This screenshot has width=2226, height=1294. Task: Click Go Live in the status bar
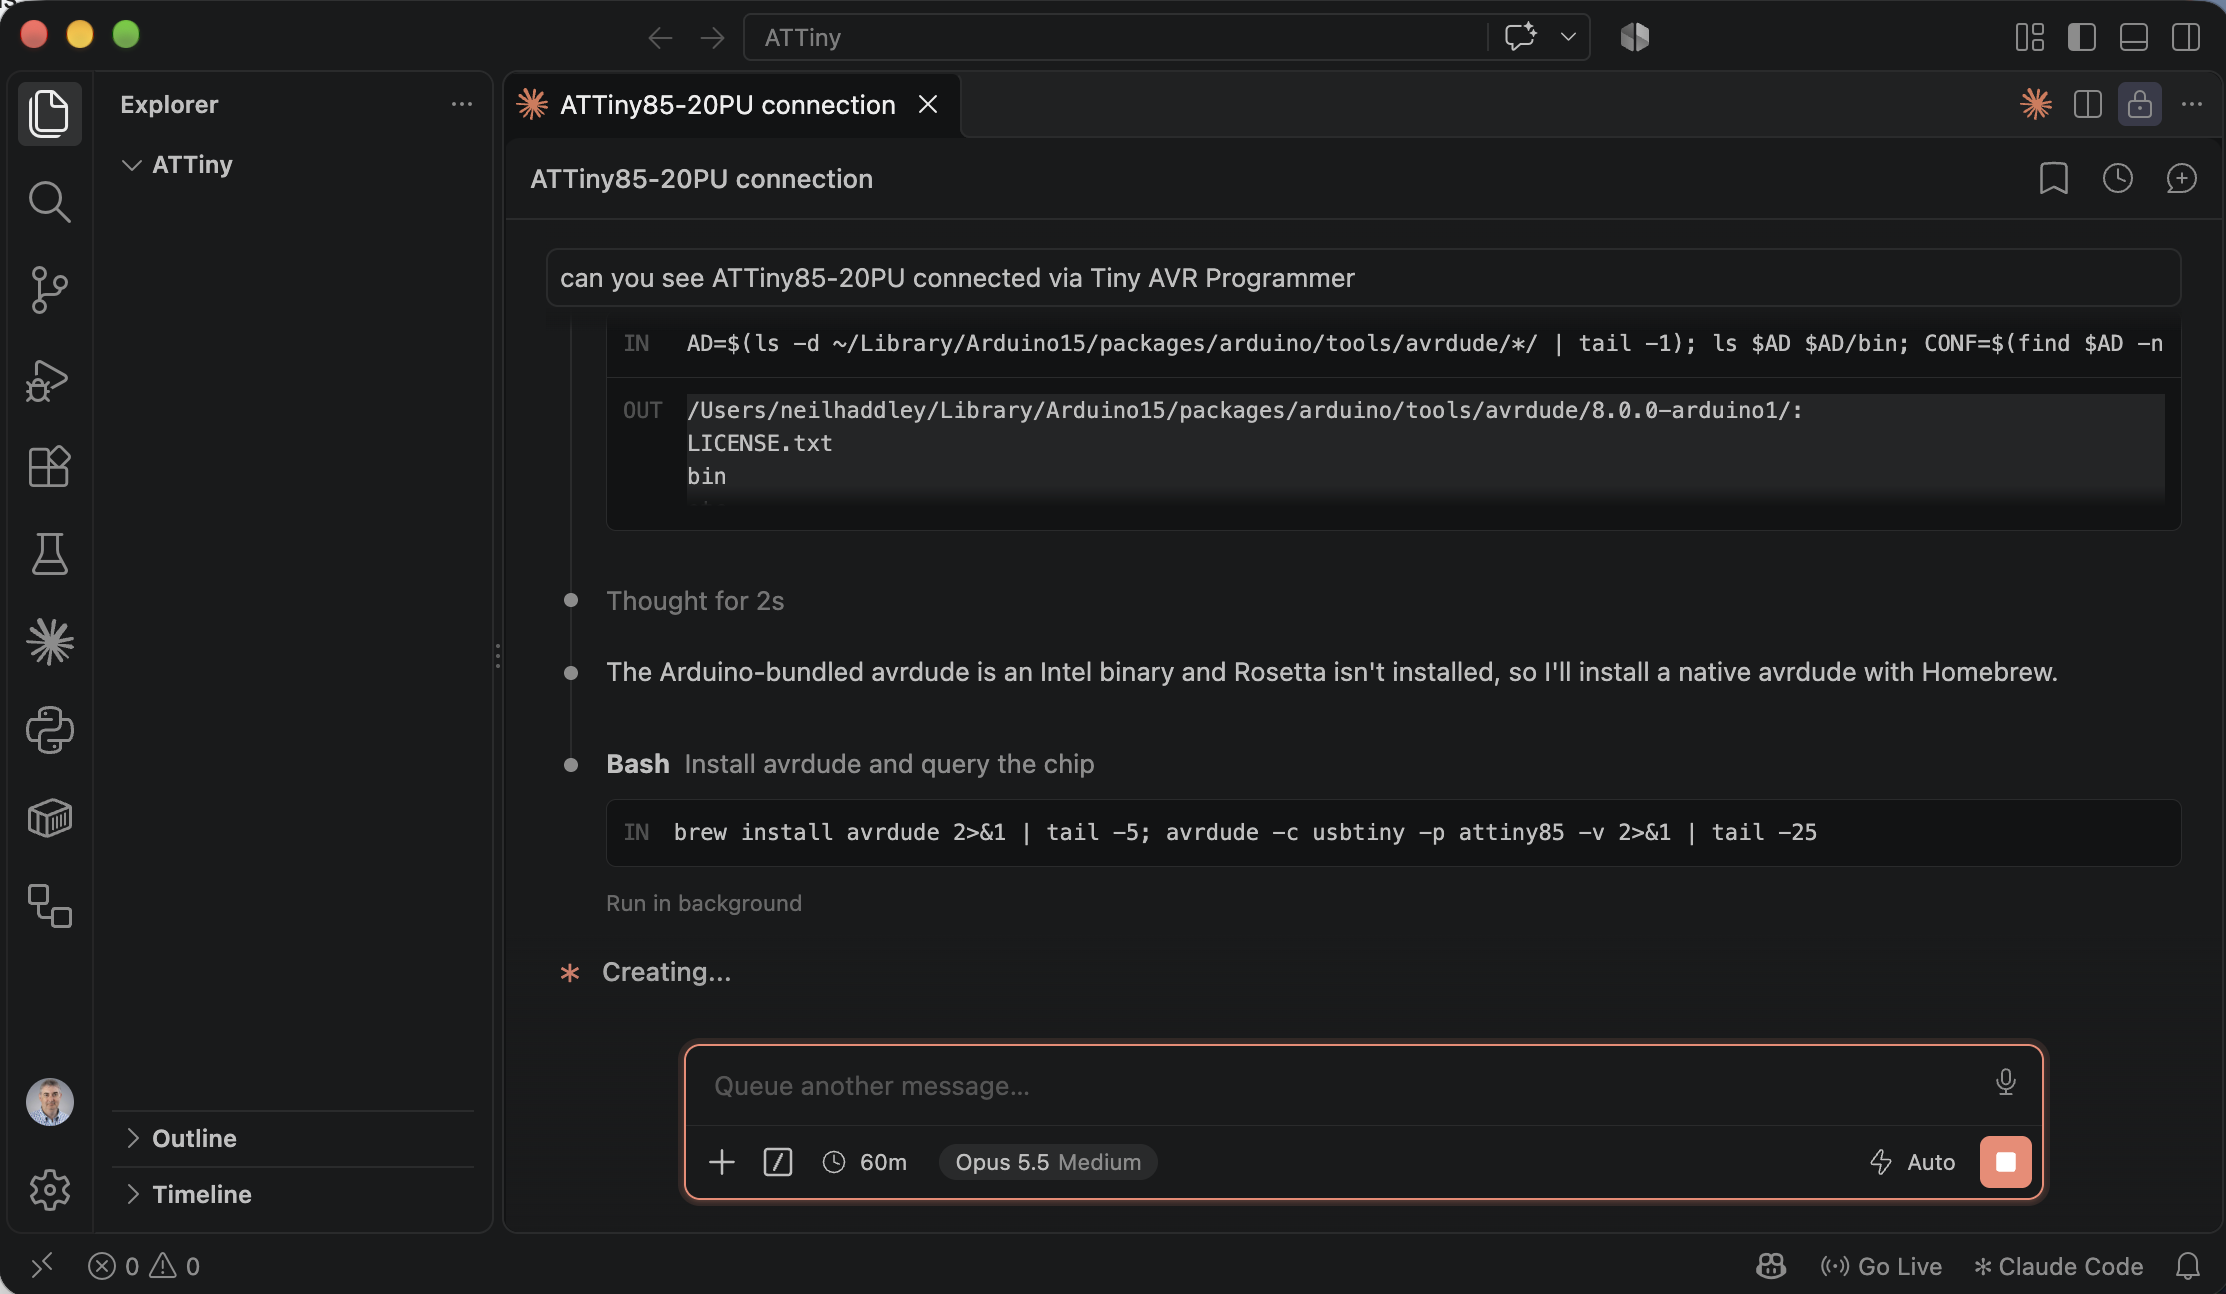(x=1880, y=1266)
